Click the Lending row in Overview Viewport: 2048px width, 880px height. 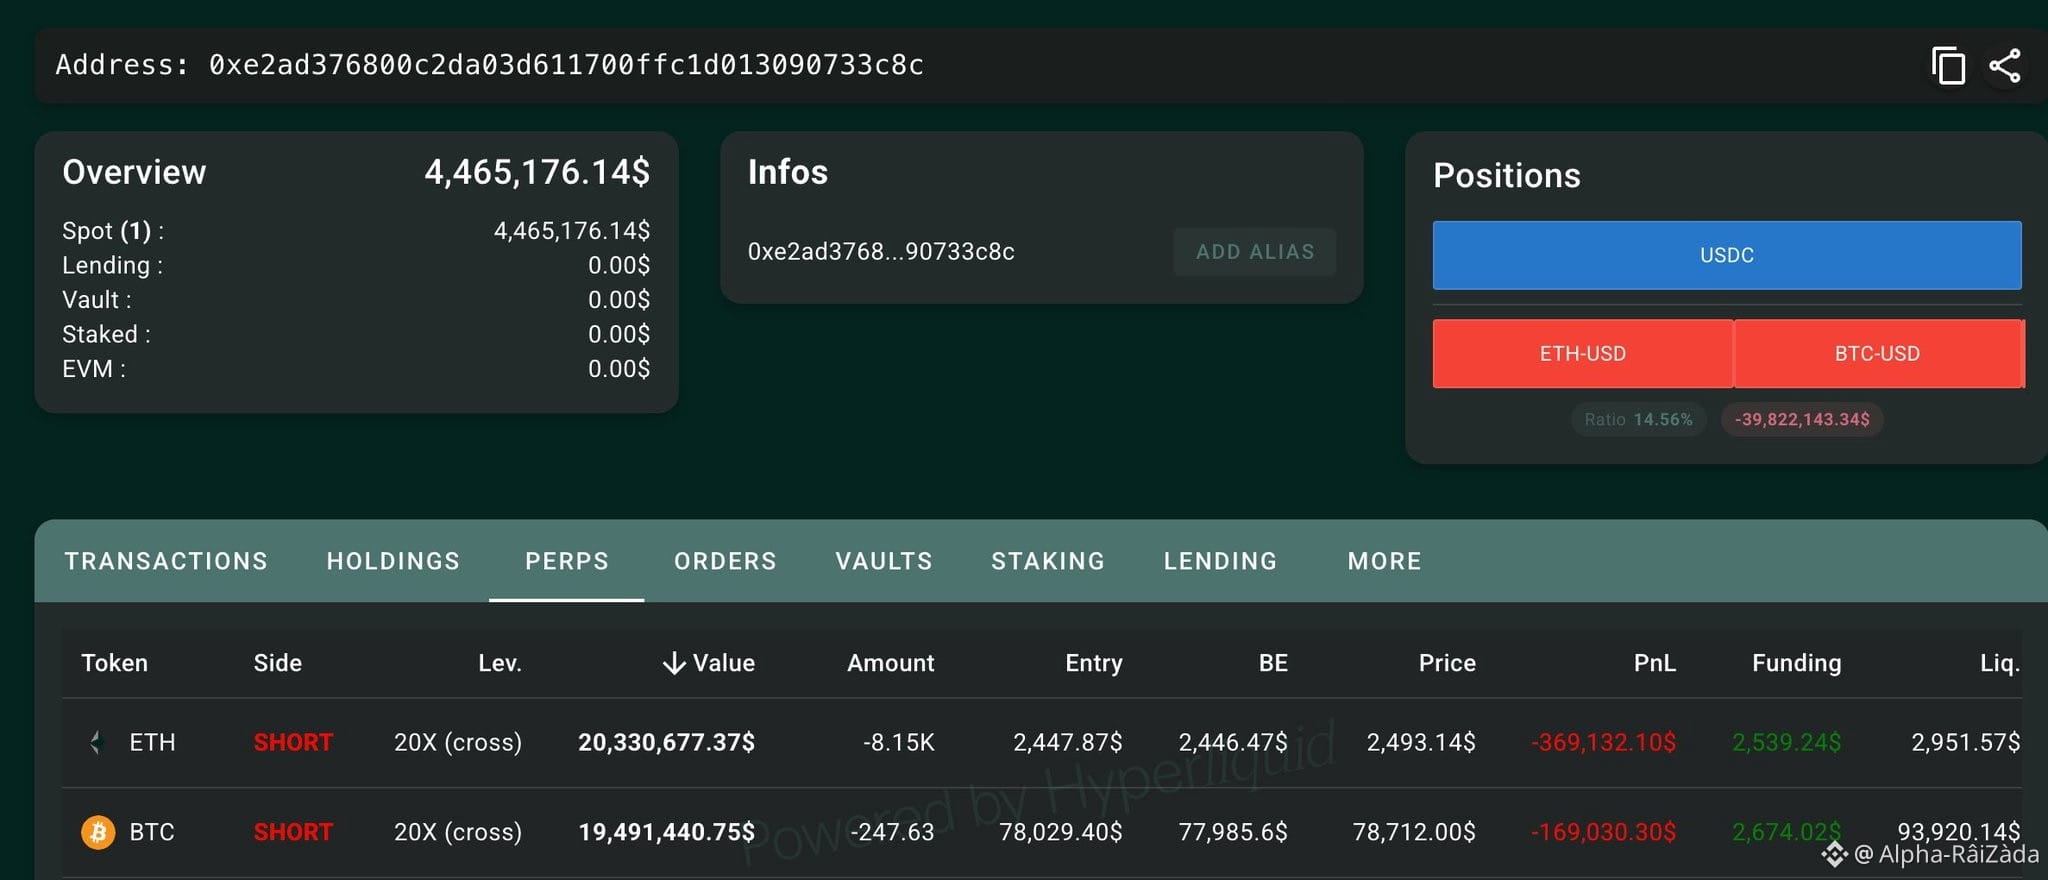[356, 265]
